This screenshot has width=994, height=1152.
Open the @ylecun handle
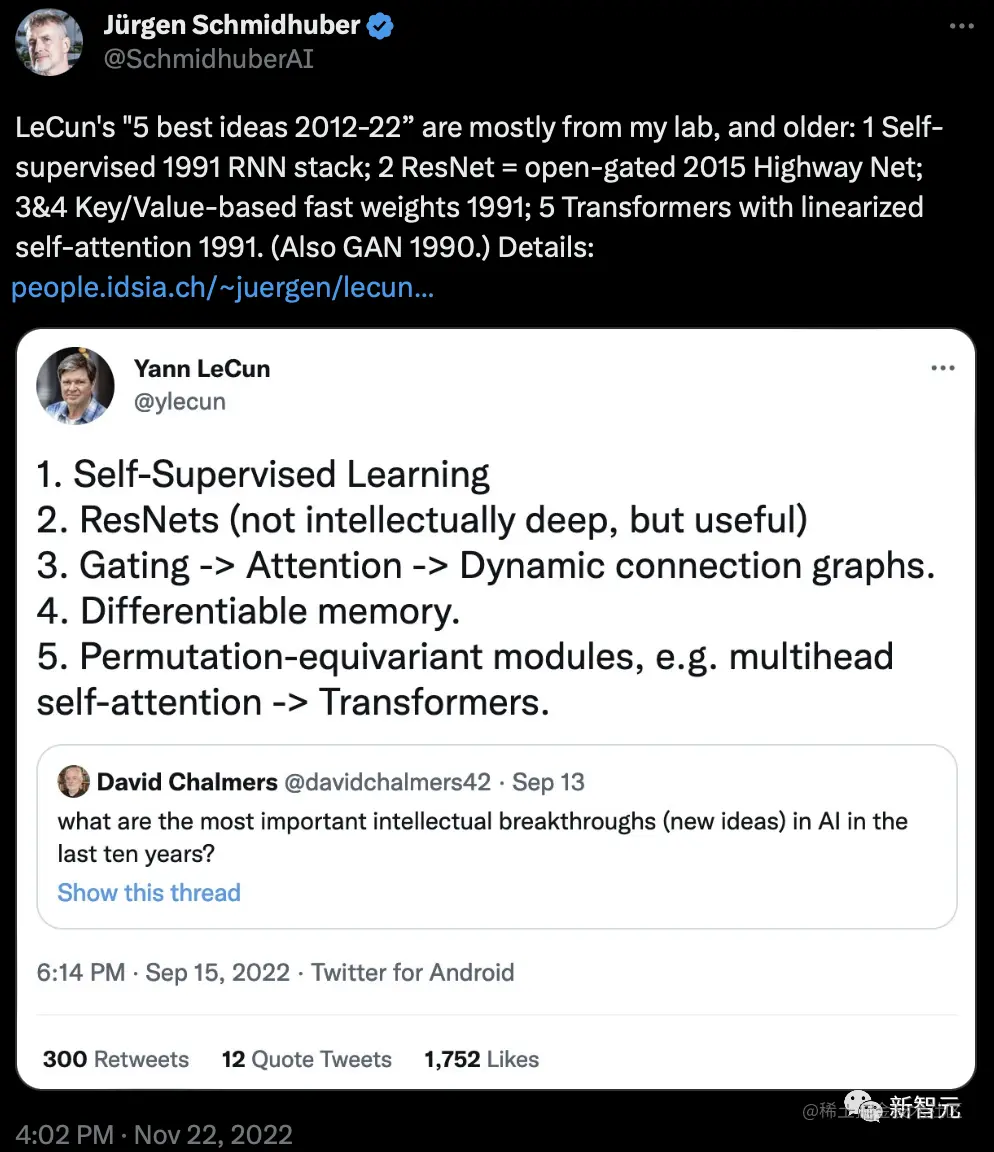(180, 401)
